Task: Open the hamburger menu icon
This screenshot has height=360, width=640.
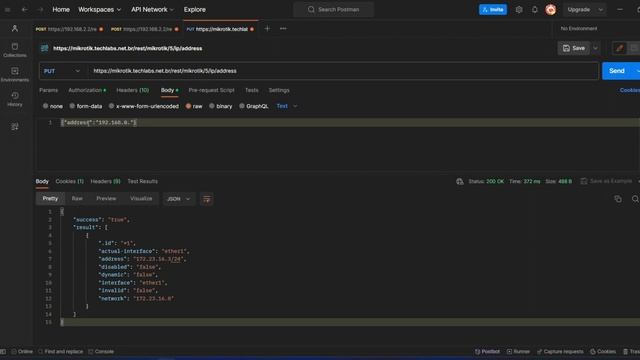Action: pyautogui.click(x=7, y=9)
